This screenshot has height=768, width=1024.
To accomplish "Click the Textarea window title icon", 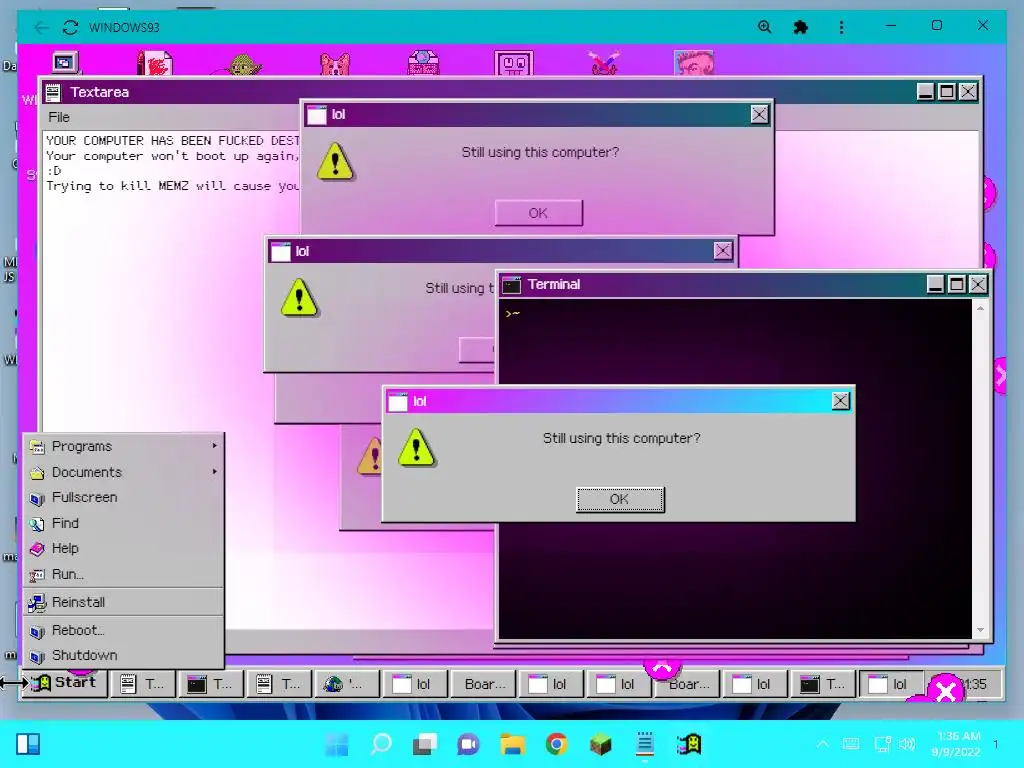I will coord(54,93).
